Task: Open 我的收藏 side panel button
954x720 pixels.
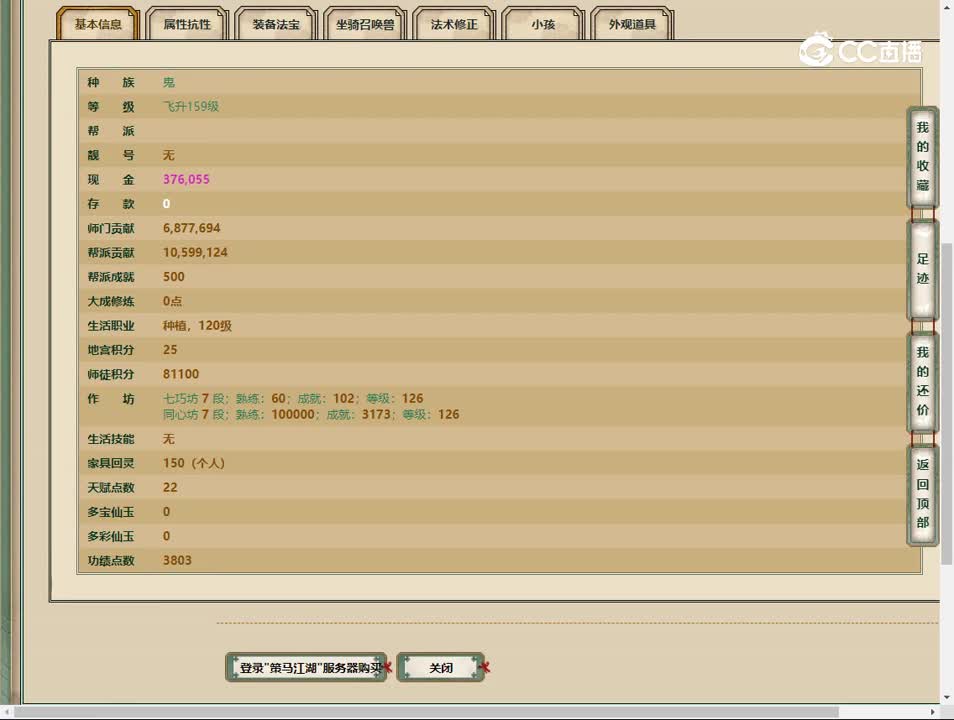Action: [x=922, y=156]
